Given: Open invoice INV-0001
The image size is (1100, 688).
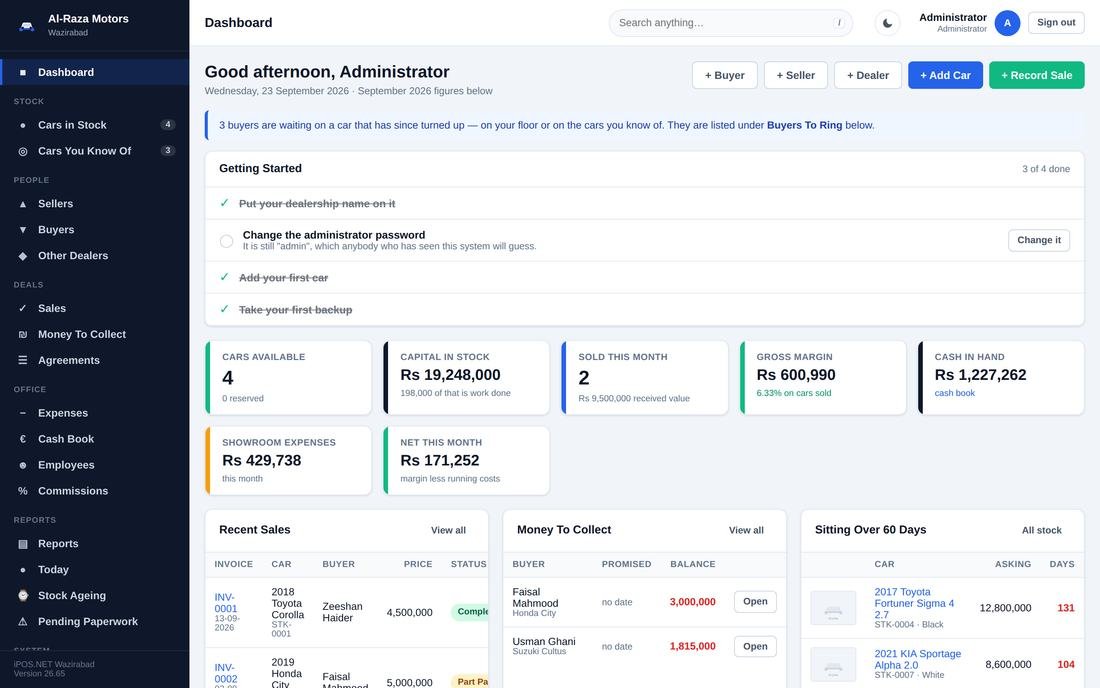Looking at the screenshot, I should (226, 603).
